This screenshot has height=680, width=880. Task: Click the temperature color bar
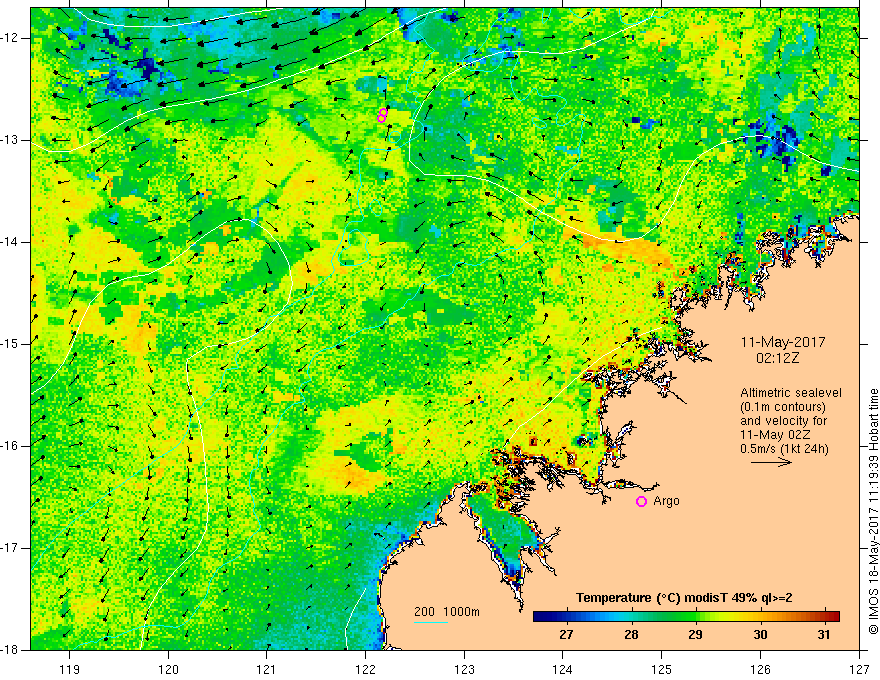pos(686,616)
